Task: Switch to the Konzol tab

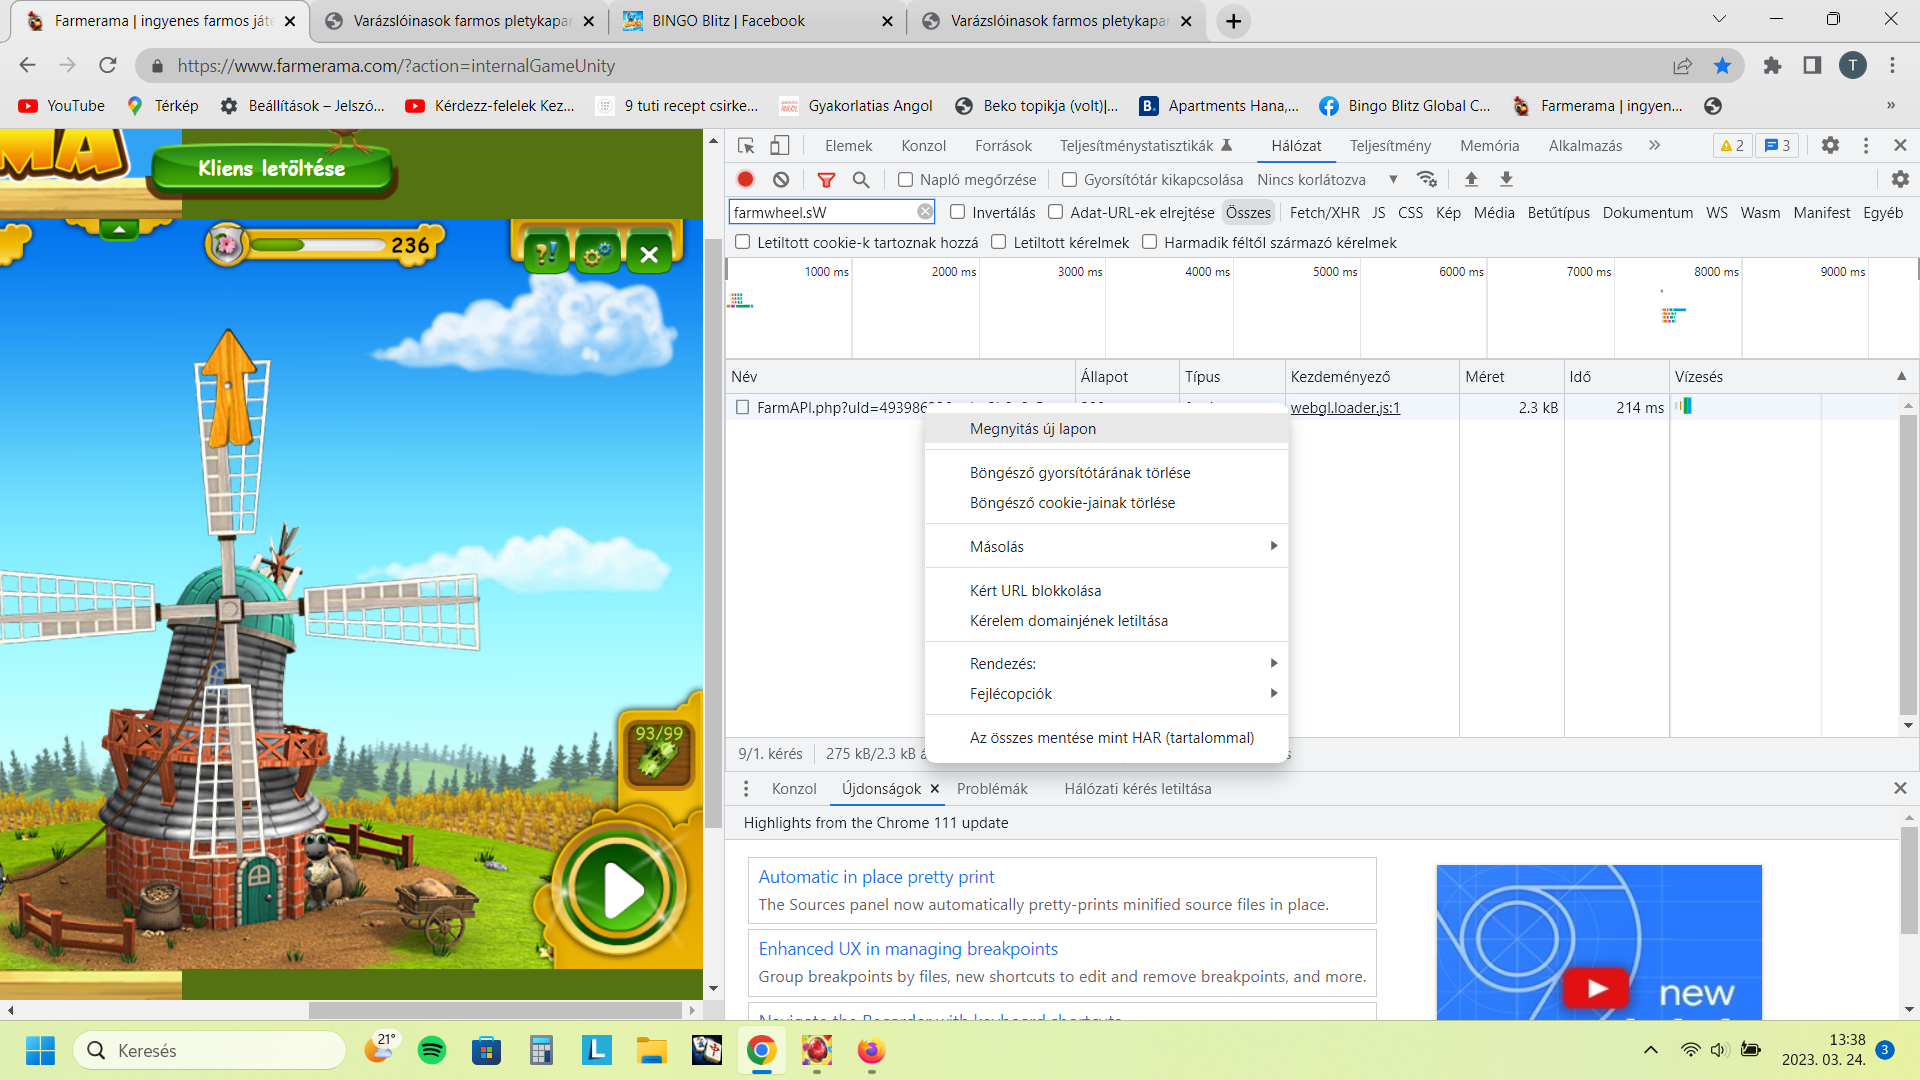Action: point(923,146)
